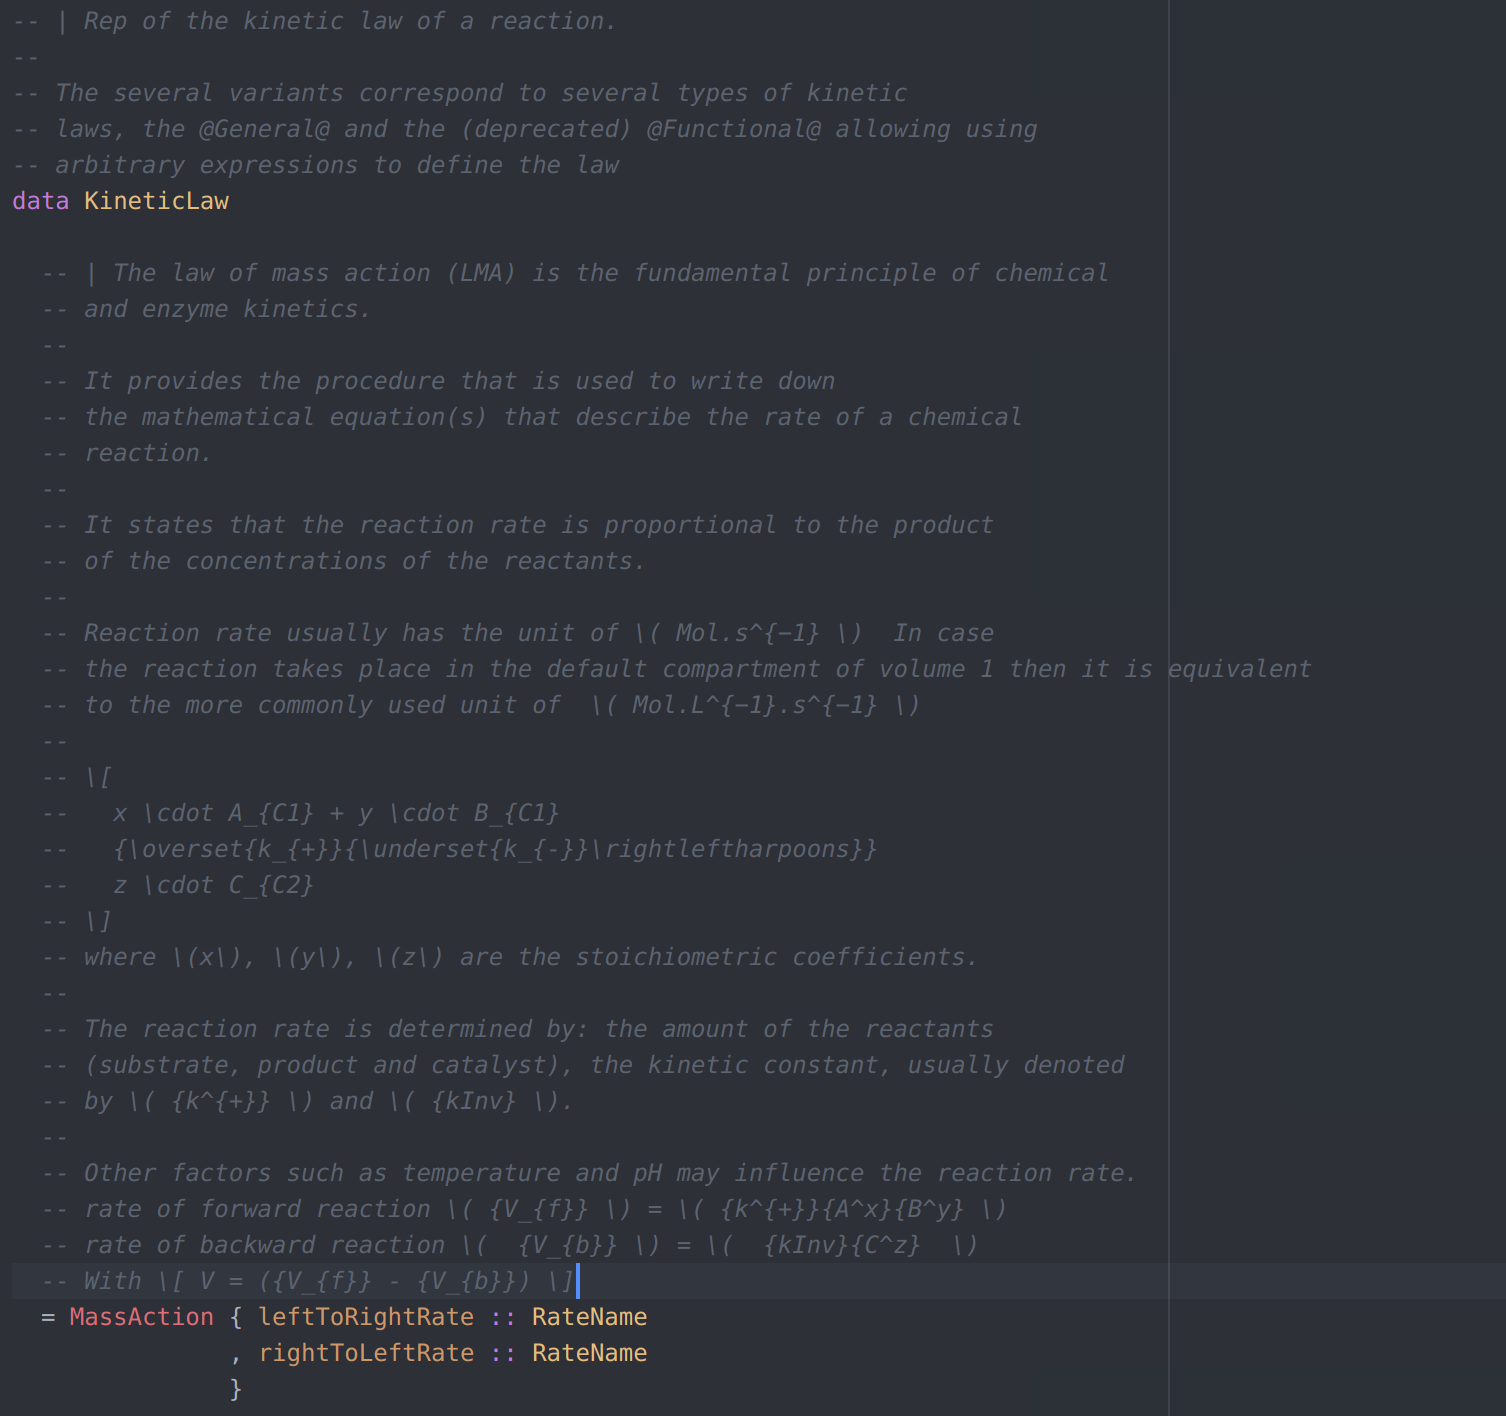Click the opening brace after MassAction
Image resolution: width=1506 pixels, height=1416 pixels.
pos(235,1317)
